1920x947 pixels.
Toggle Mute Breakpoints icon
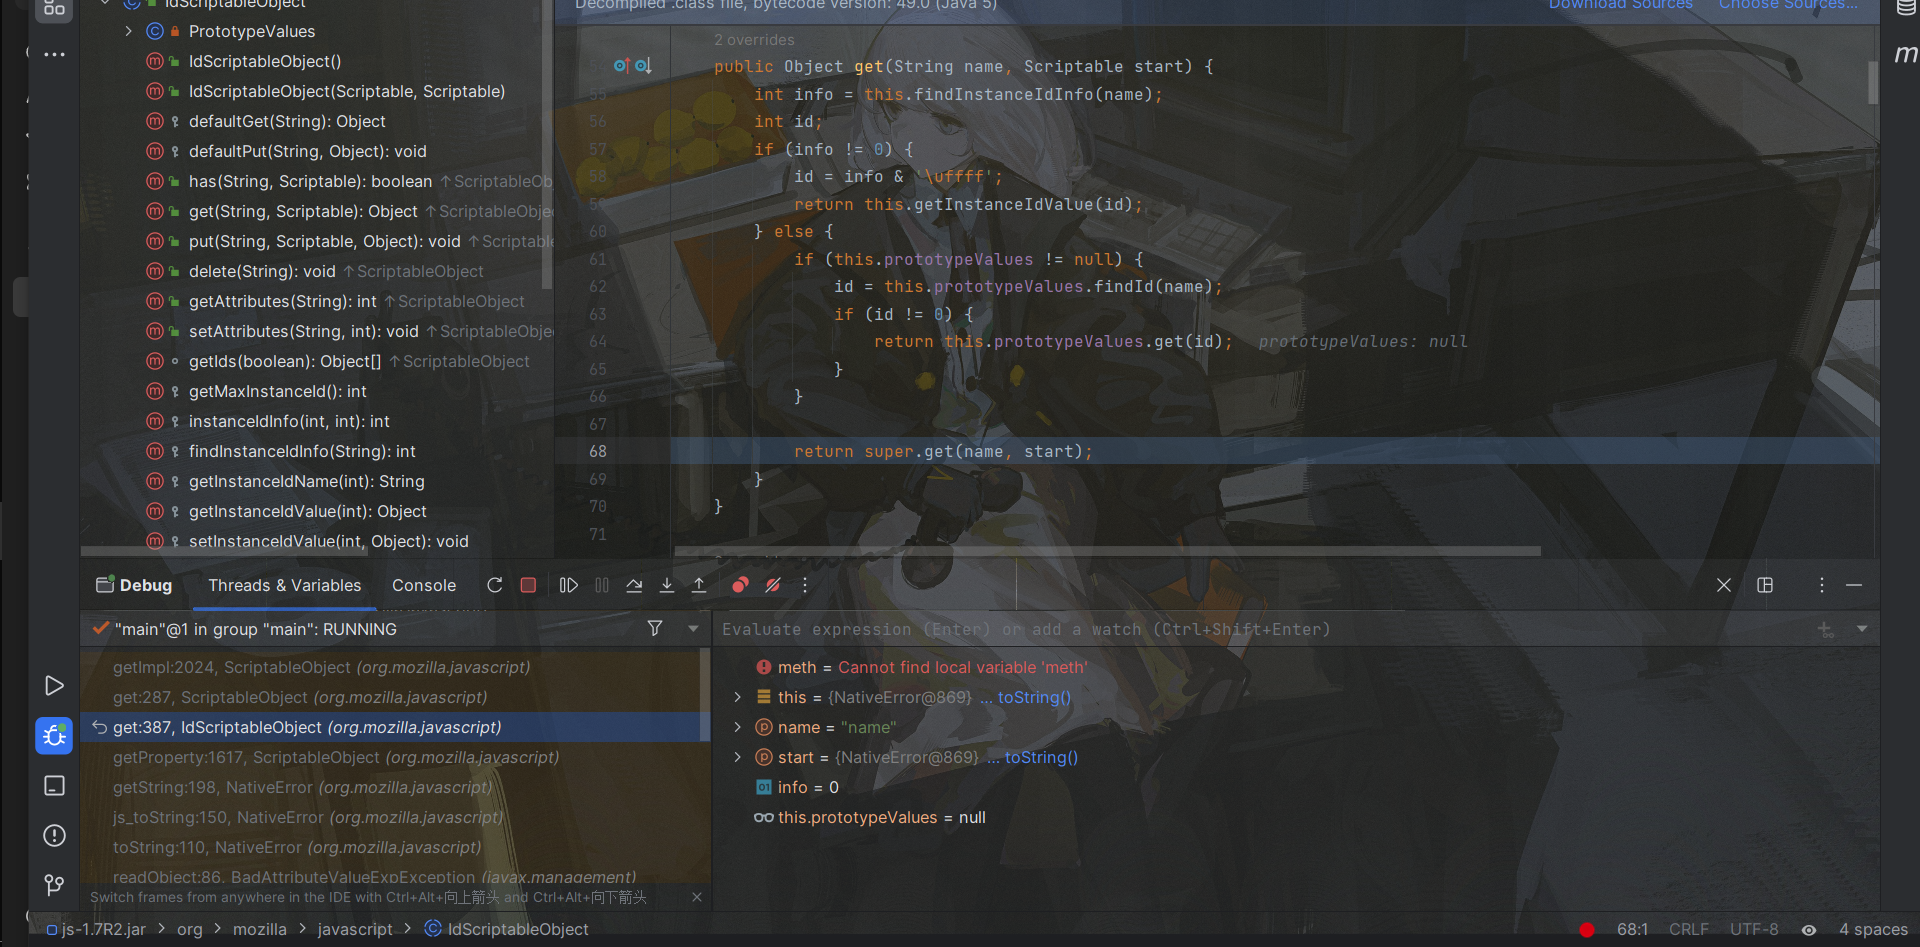pyautogui.click(x=773, y=585)
